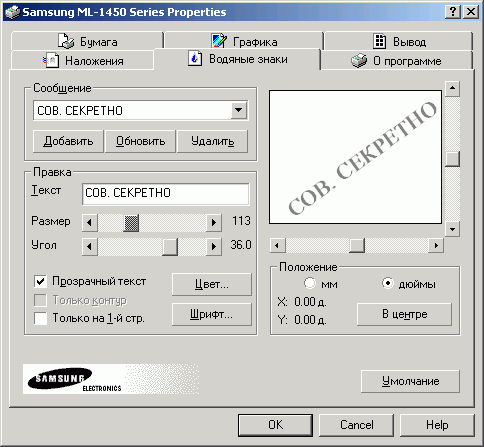Click the Наложения tab overlay icon
This screenshot has width=484, height=447.
point(51,61)
